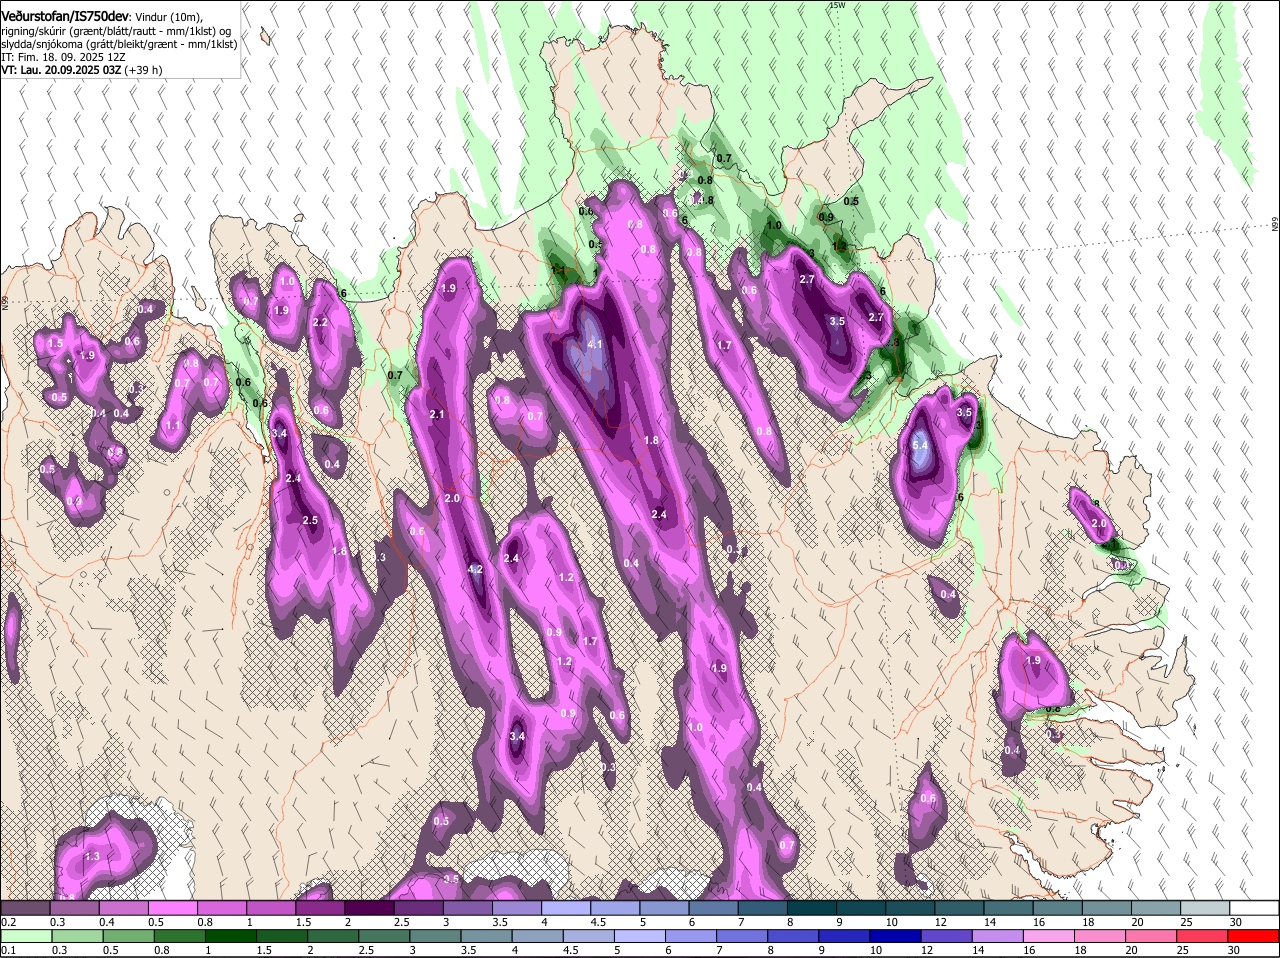Click the 0.2 label under the upper legend bar
The image size is (1280, 958).
pyautogui.click(x=8, y=922)
